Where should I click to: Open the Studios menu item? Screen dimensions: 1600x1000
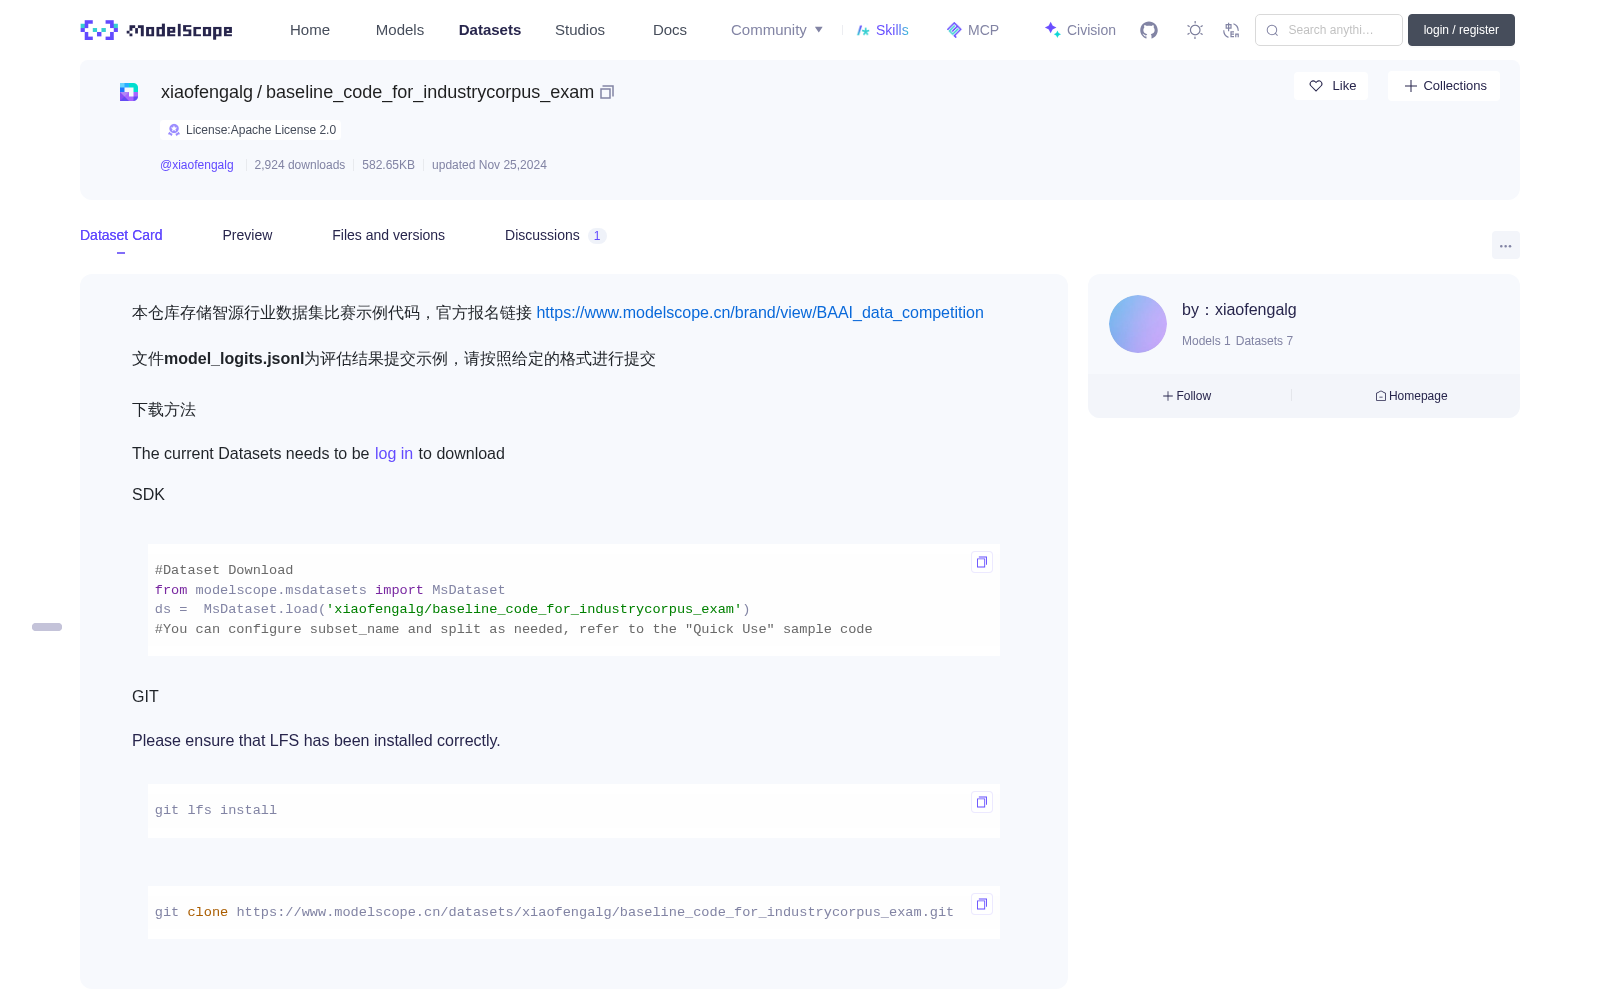pyautogui.click(x=580, y=30)
